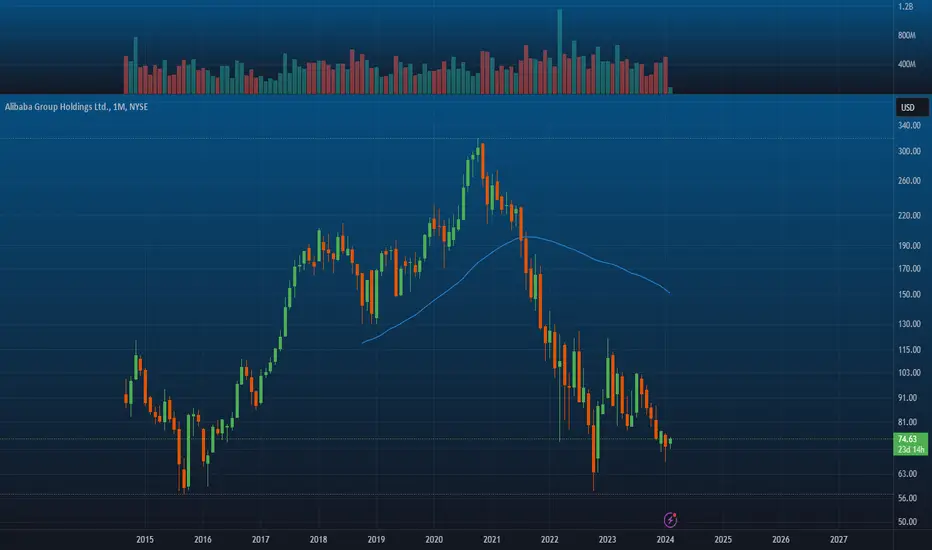Screen dimensions: 932x550
Task: Click the 23d 14h countdown label
Action: pyautogui.click(x=911, y=450)
